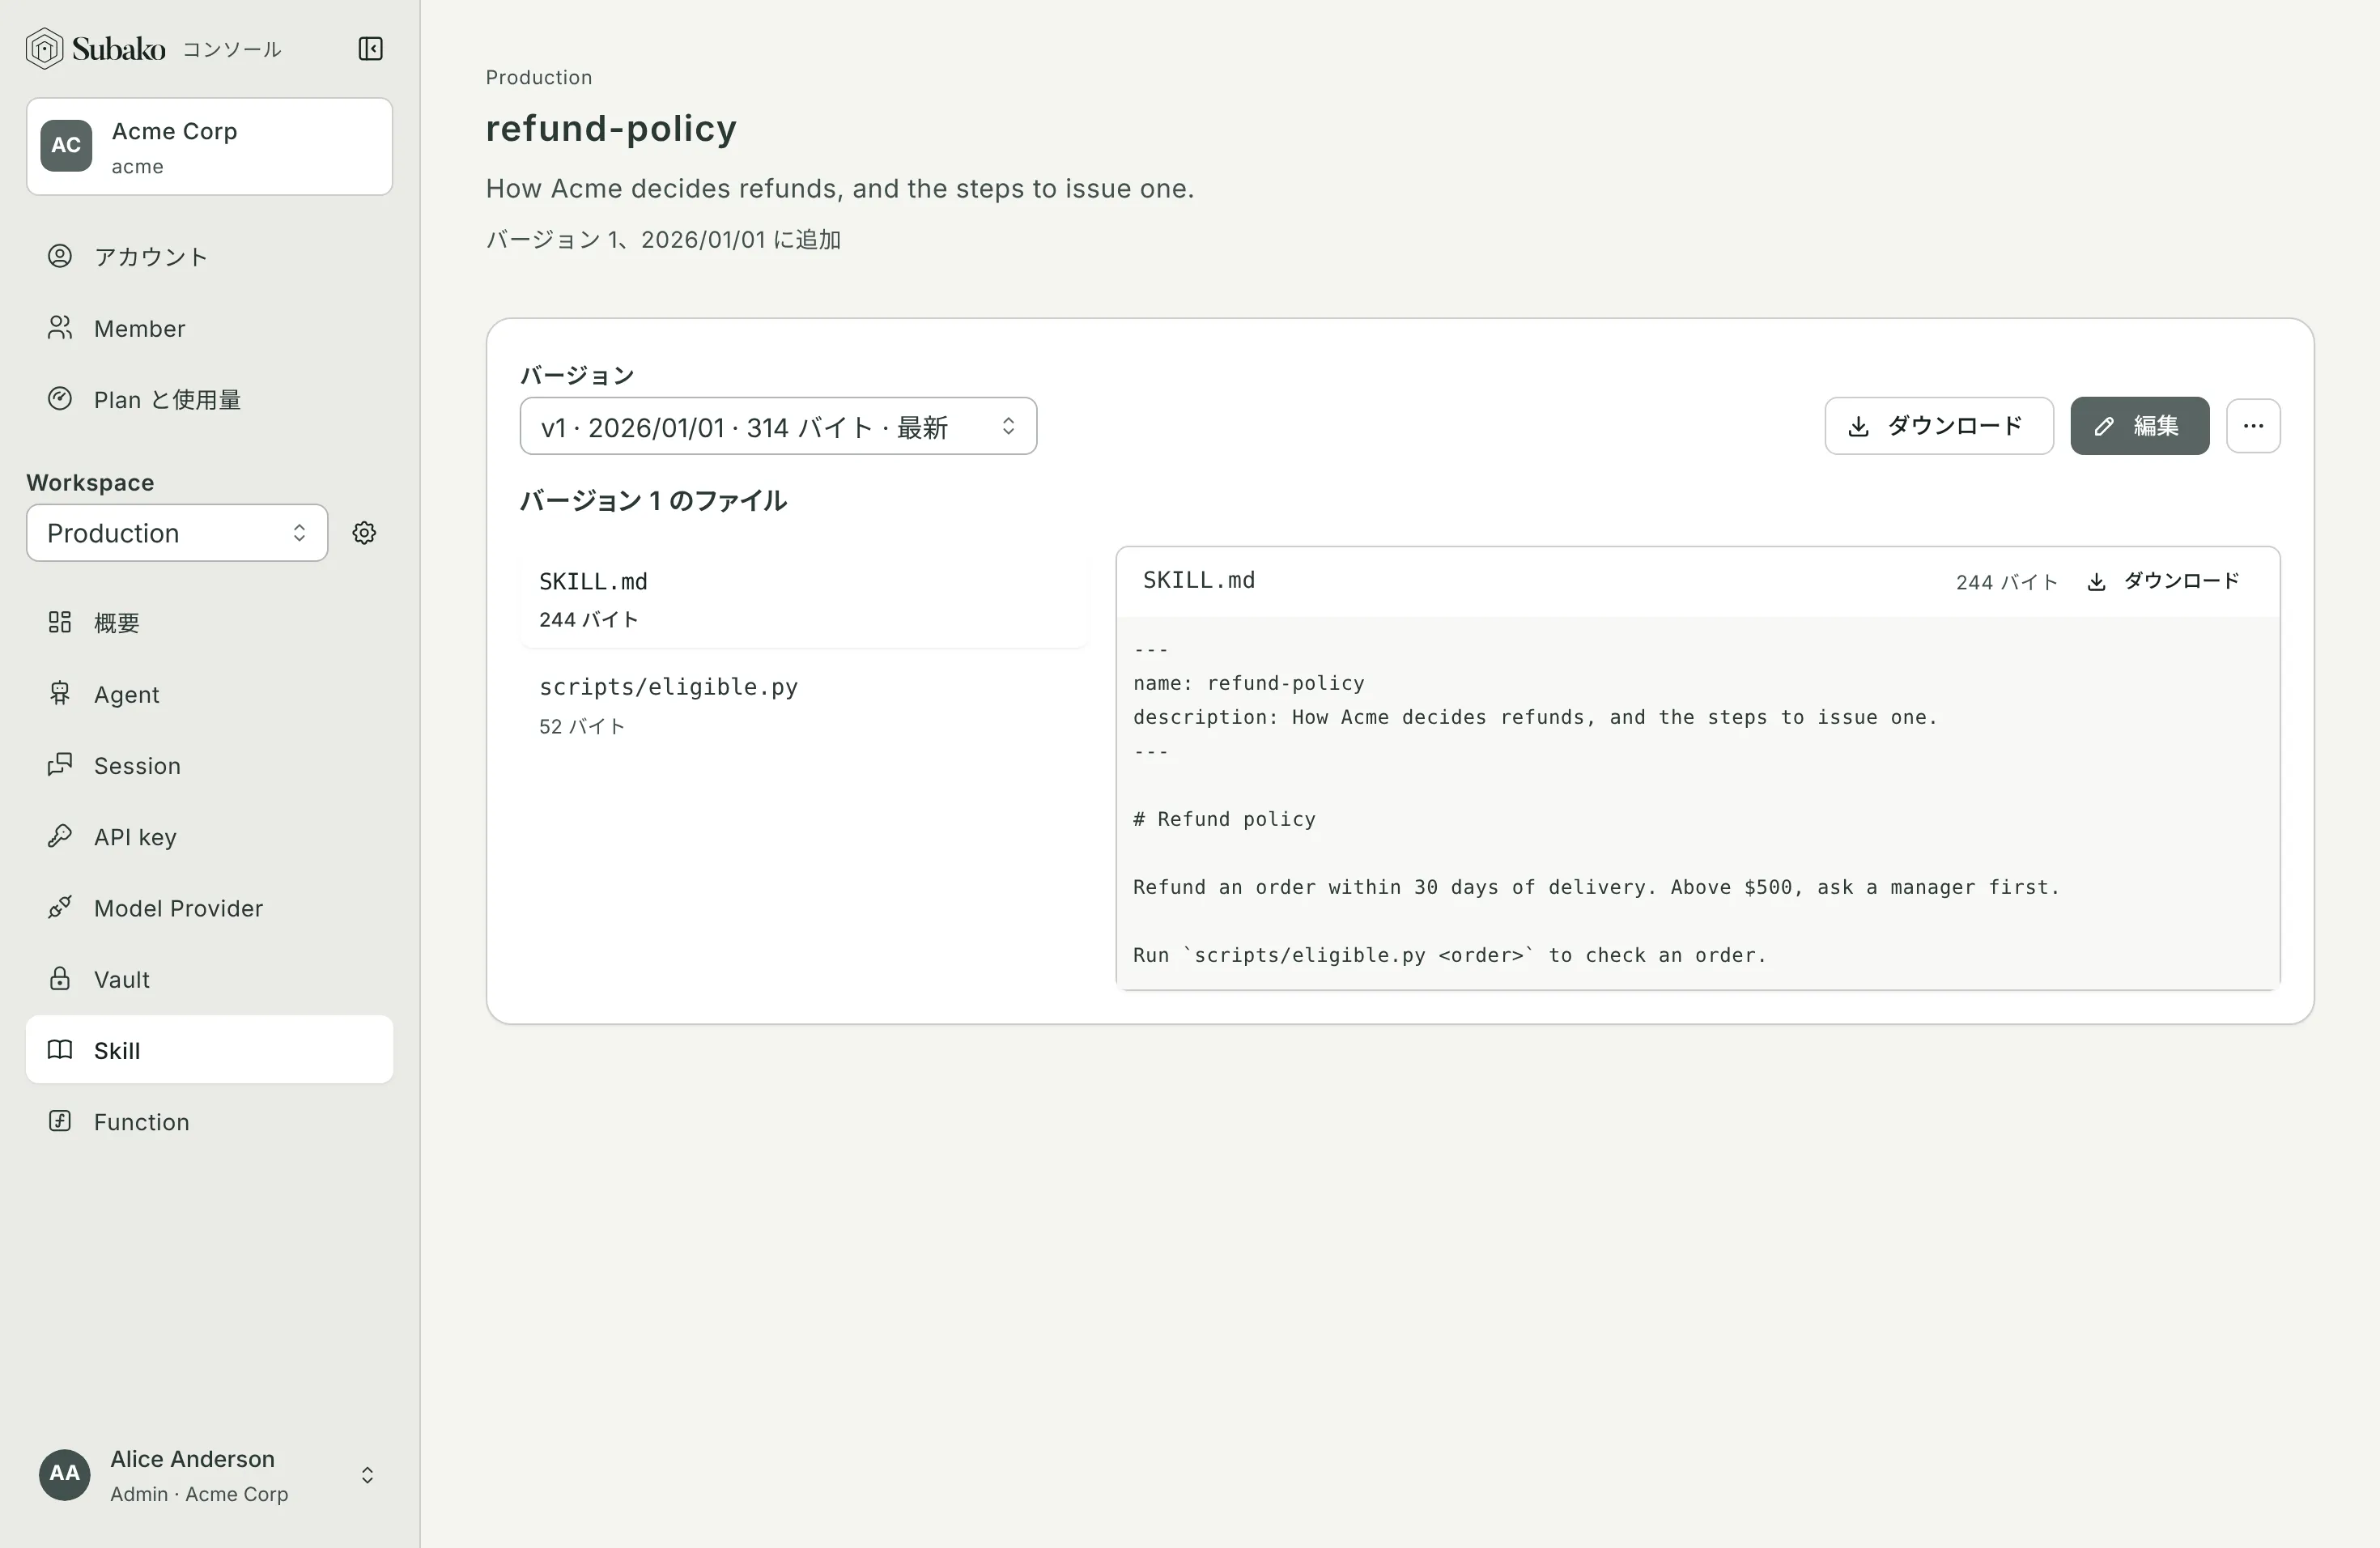Image resolution: width=2380 pixels, height=1548 pixels.
Task: Download the SKILL.md file from preview header
Action: coord(2163,581)
